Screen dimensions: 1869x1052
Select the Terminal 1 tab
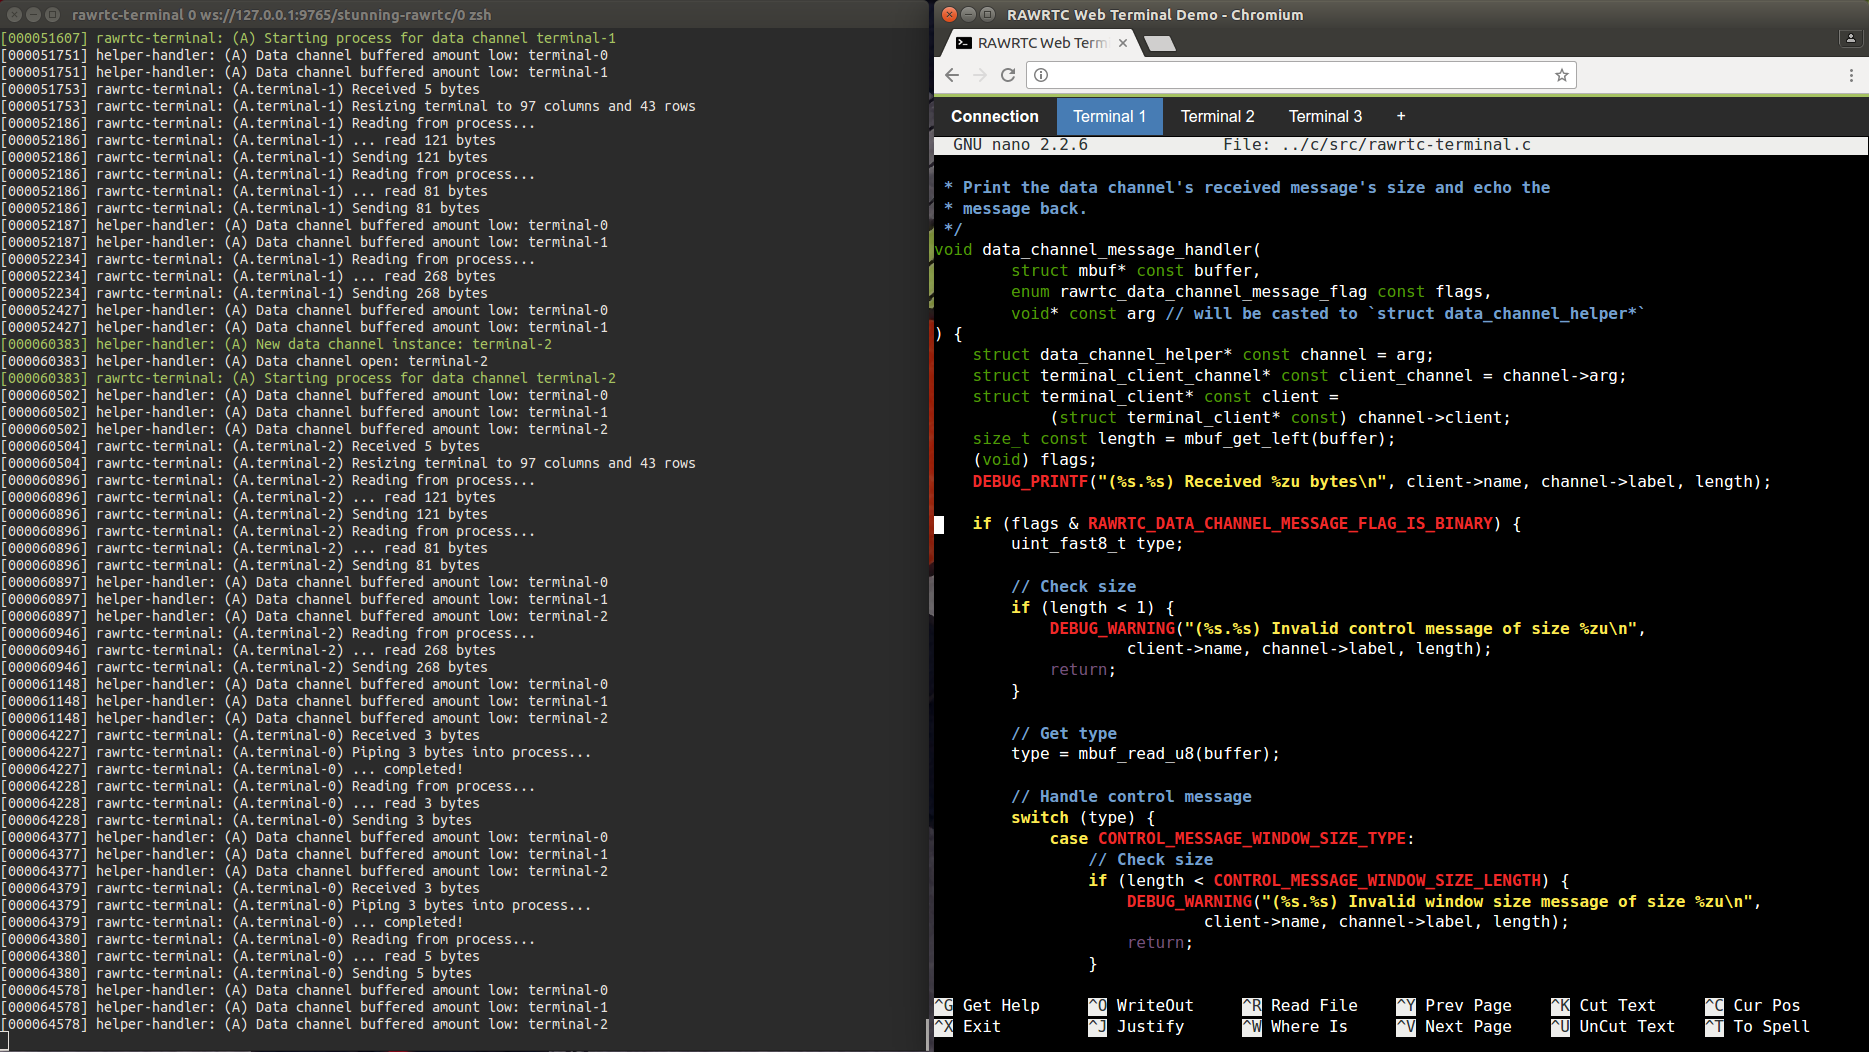[1110, 116]
